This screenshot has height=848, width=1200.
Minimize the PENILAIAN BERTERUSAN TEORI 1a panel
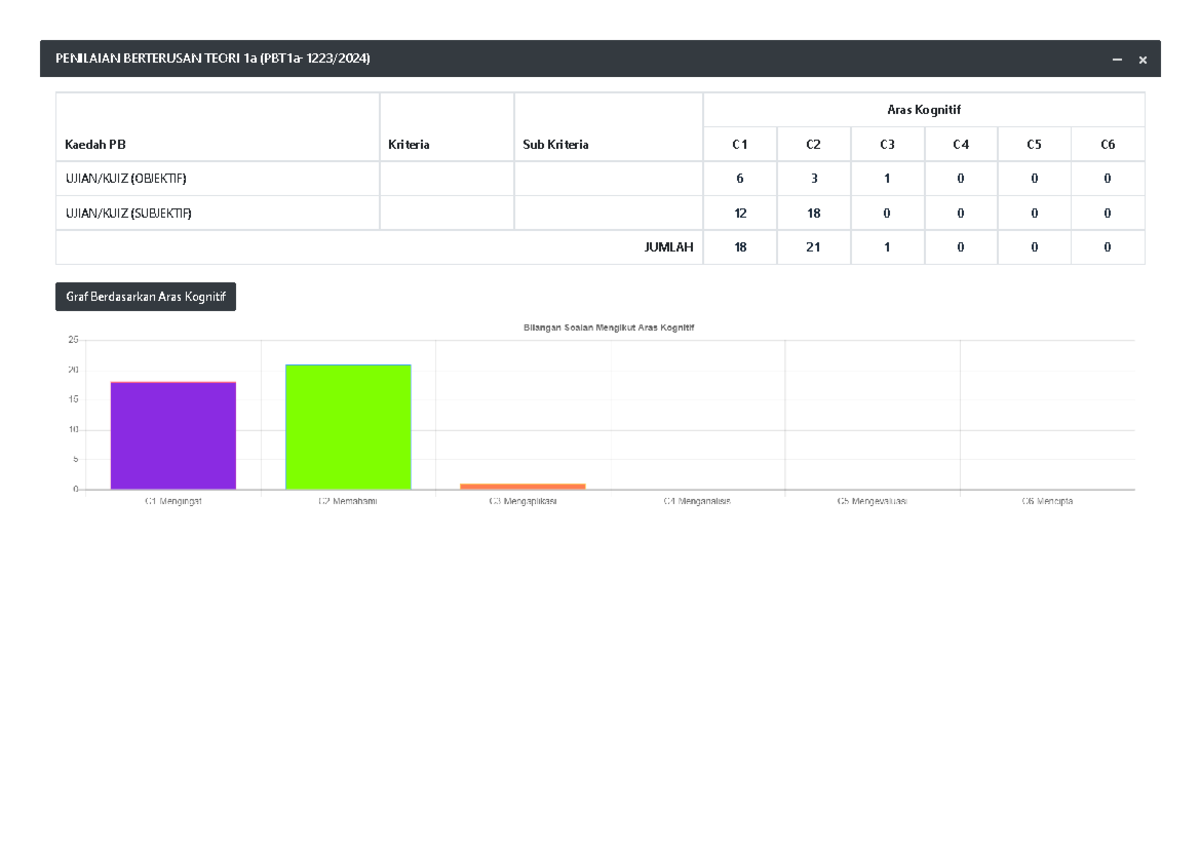tap(1117, 60)
